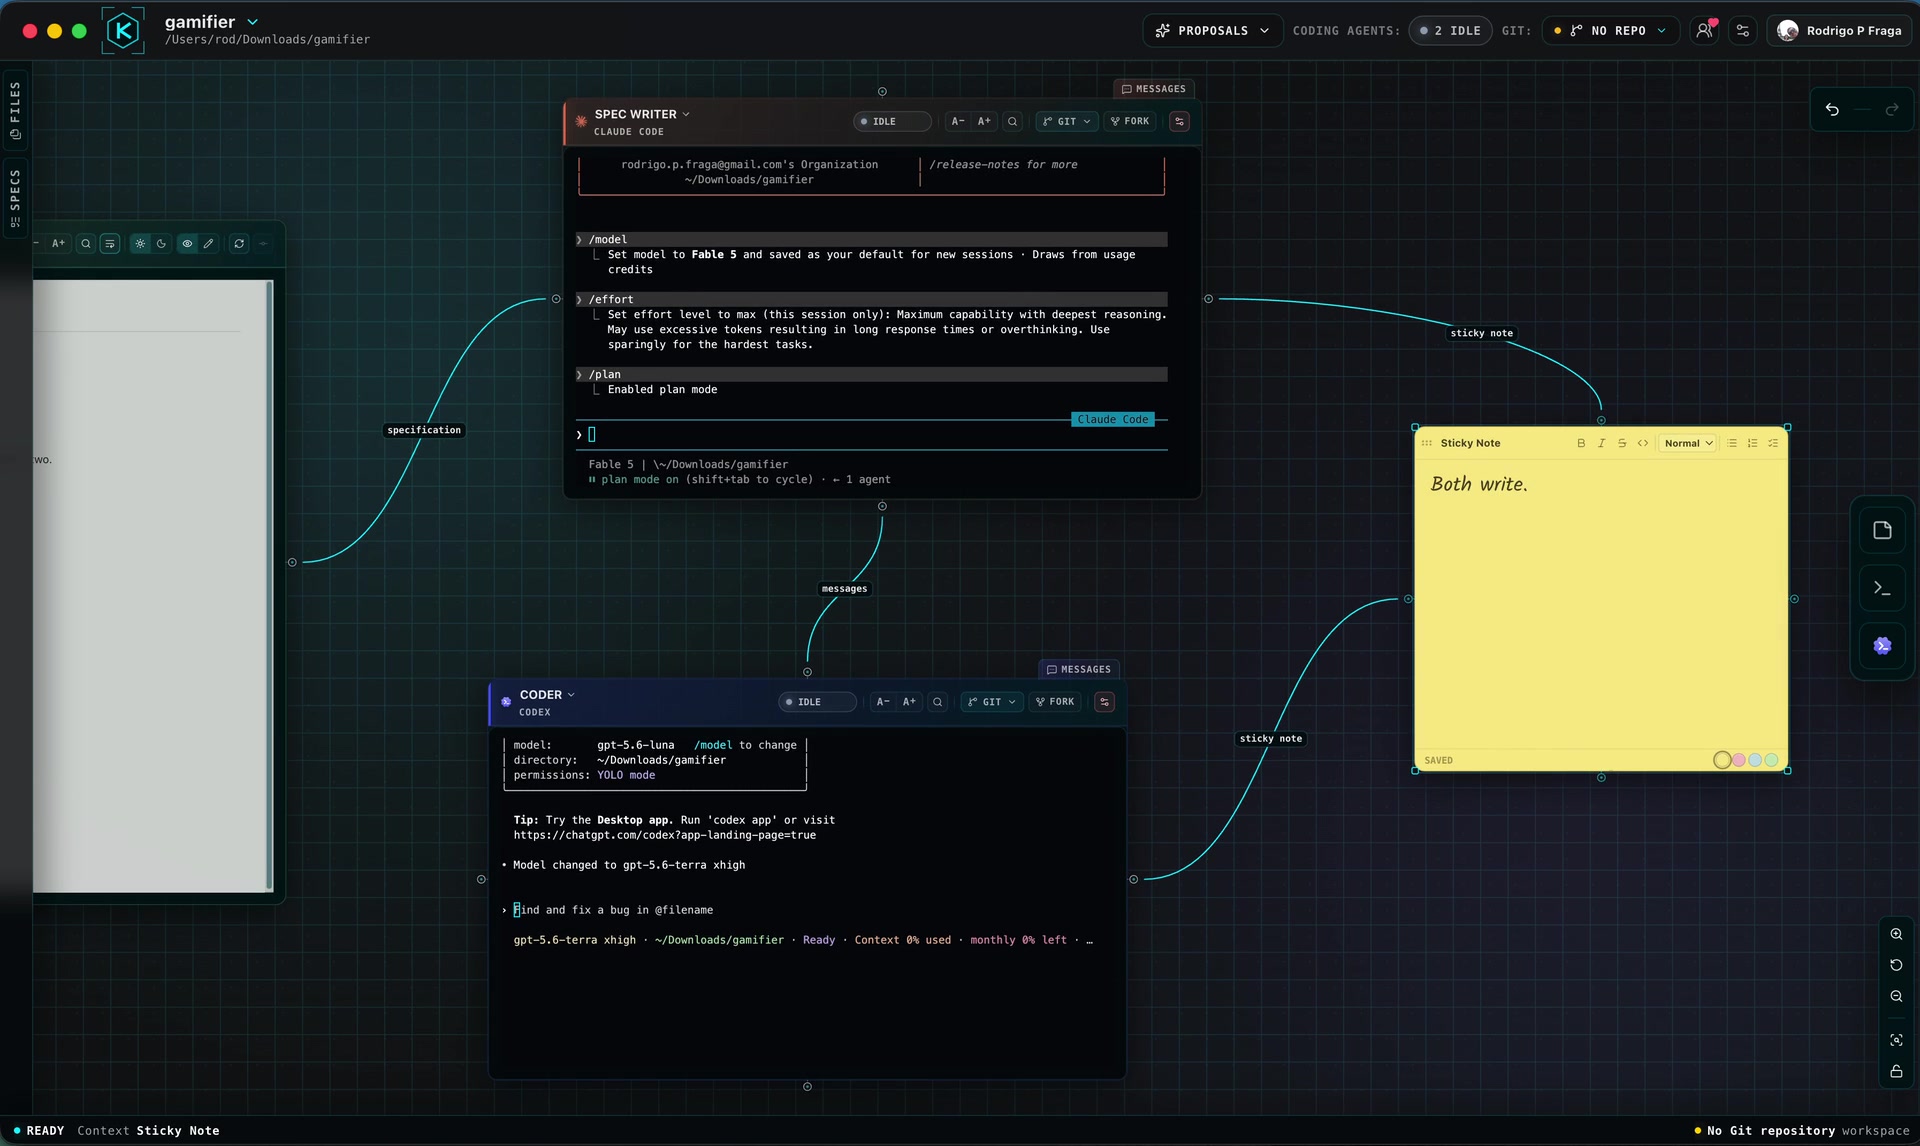Viewport: 1920px width, 1146px height.
Task: Open the Messages tab above Coder
Action: 1079,669
